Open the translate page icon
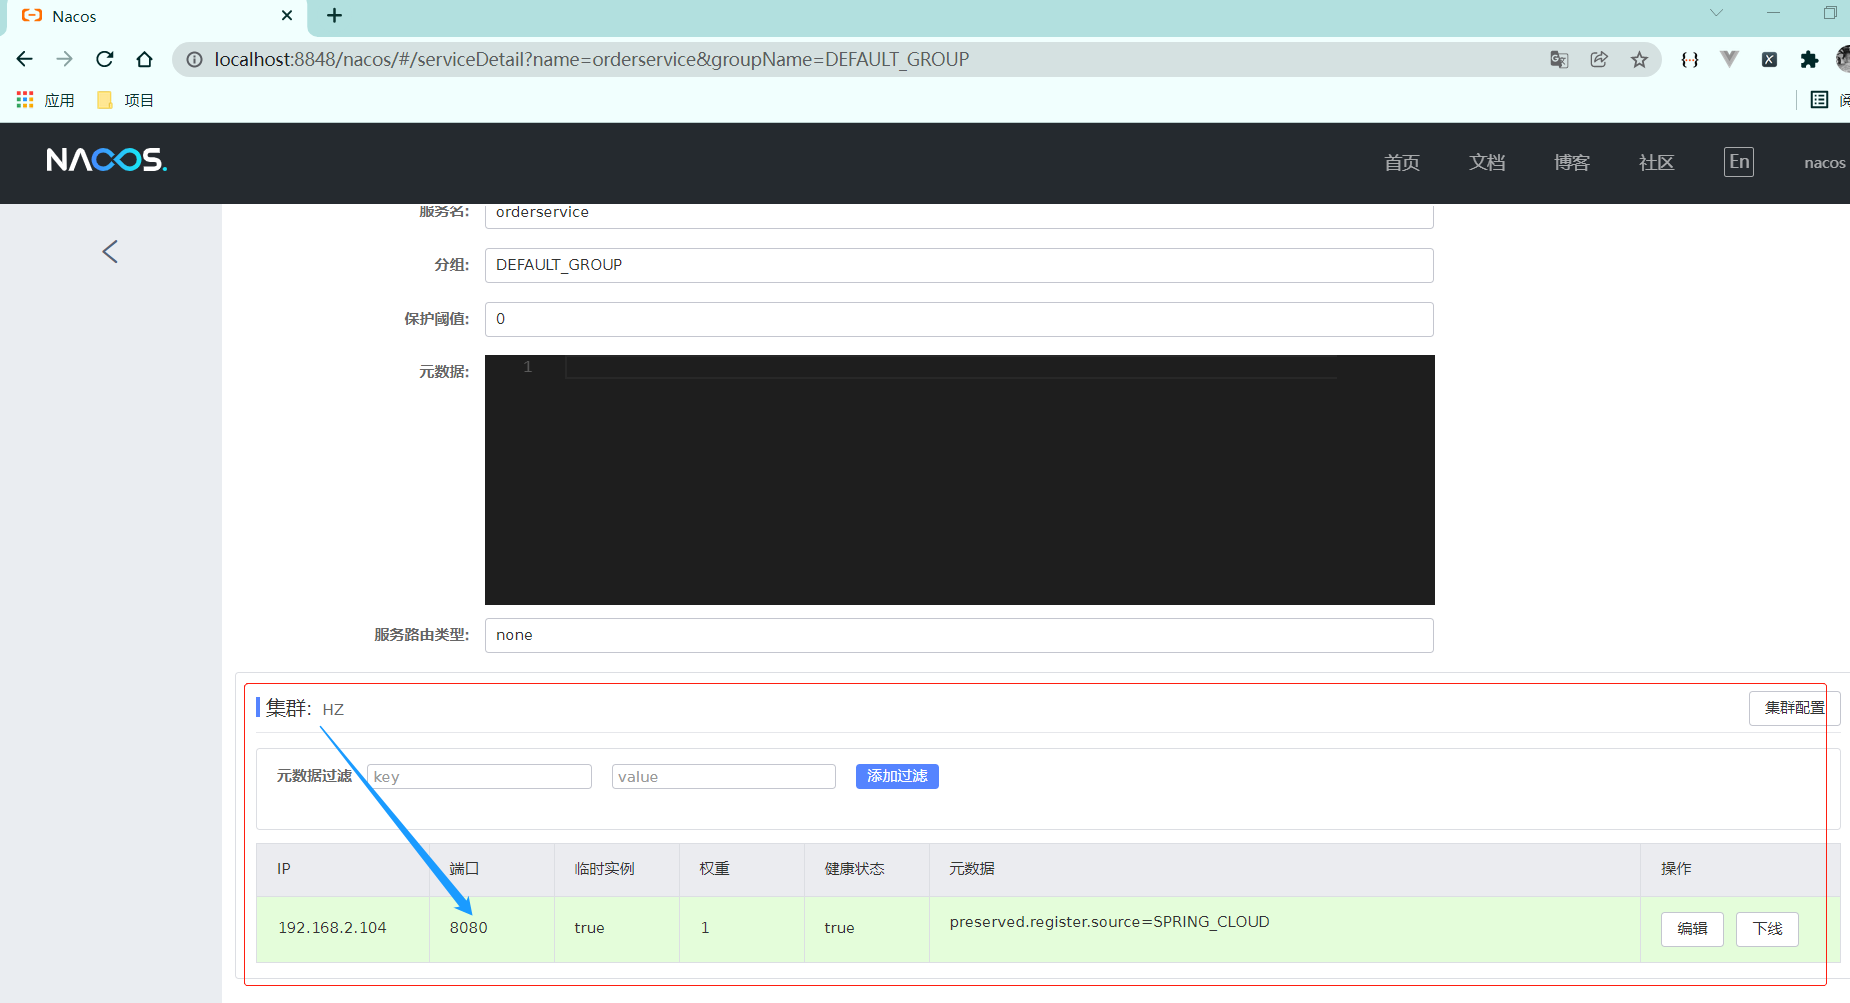Viewport: 1850px width, 1003px height. pyautogui.click(x=1559, y=59)
